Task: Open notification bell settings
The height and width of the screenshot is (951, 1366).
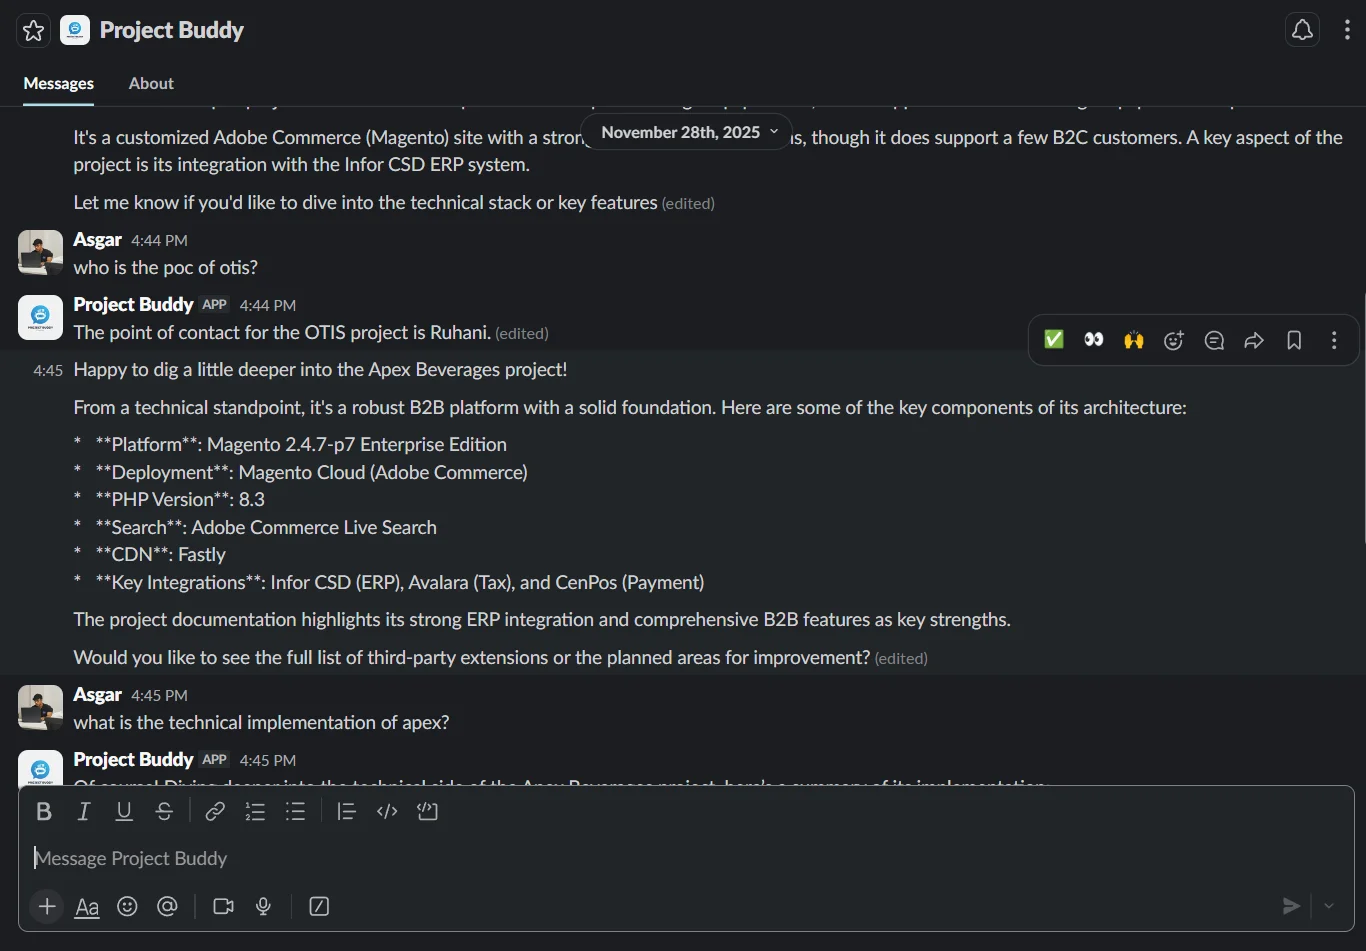Action: [x=1302, y=30]
